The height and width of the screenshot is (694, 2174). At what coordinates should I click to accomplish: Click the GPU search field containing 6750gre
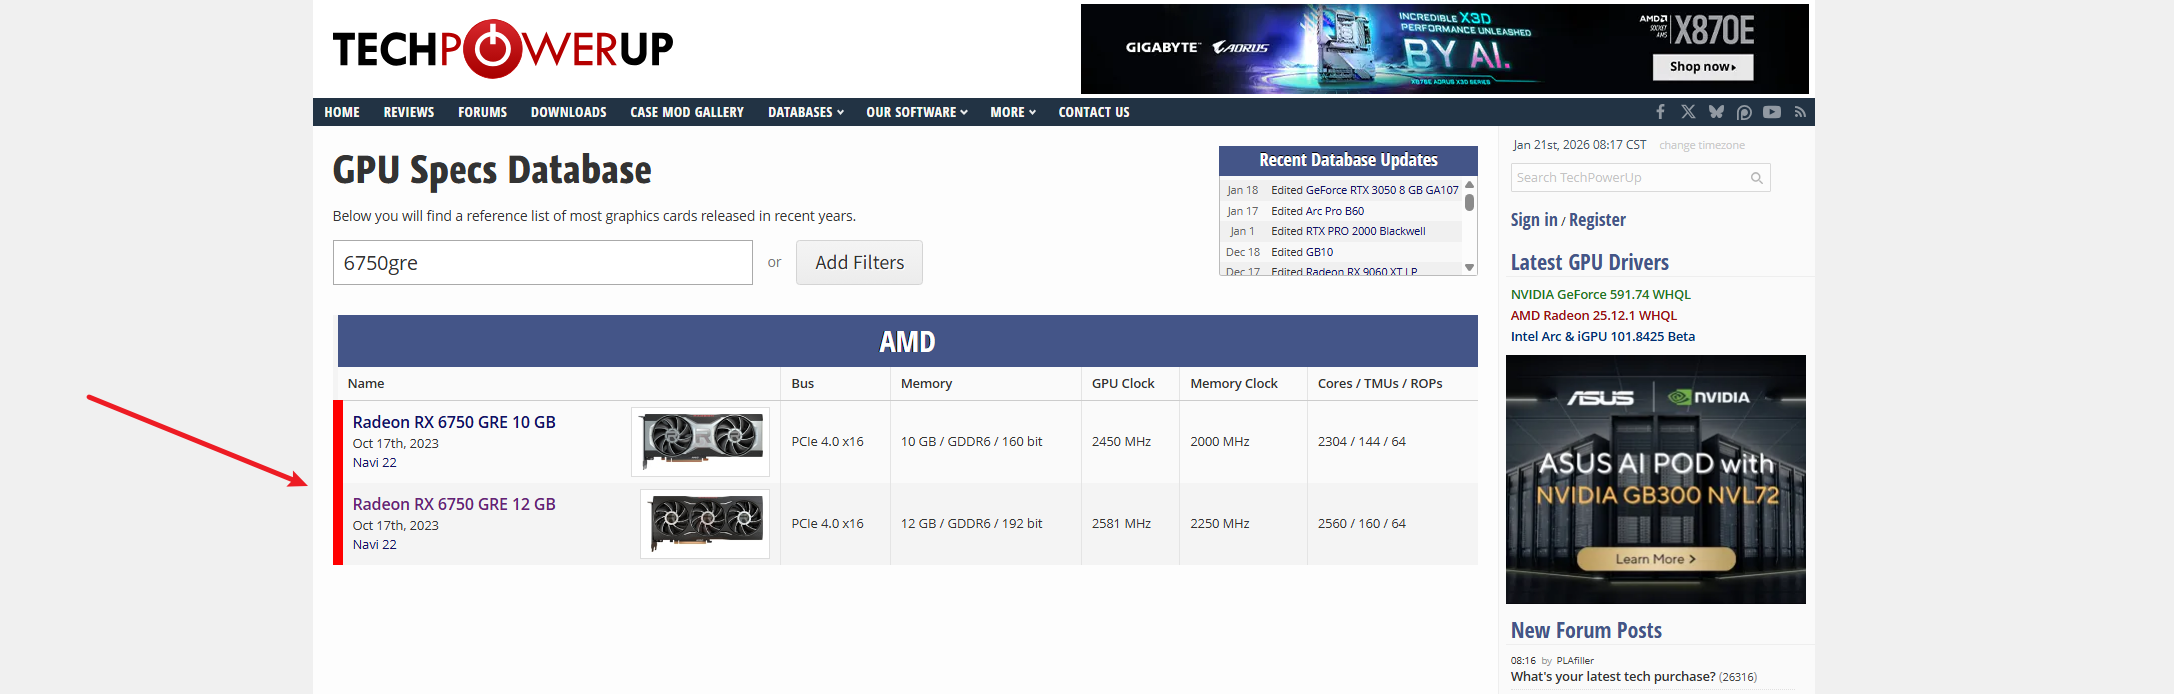[x=543, y=262]
